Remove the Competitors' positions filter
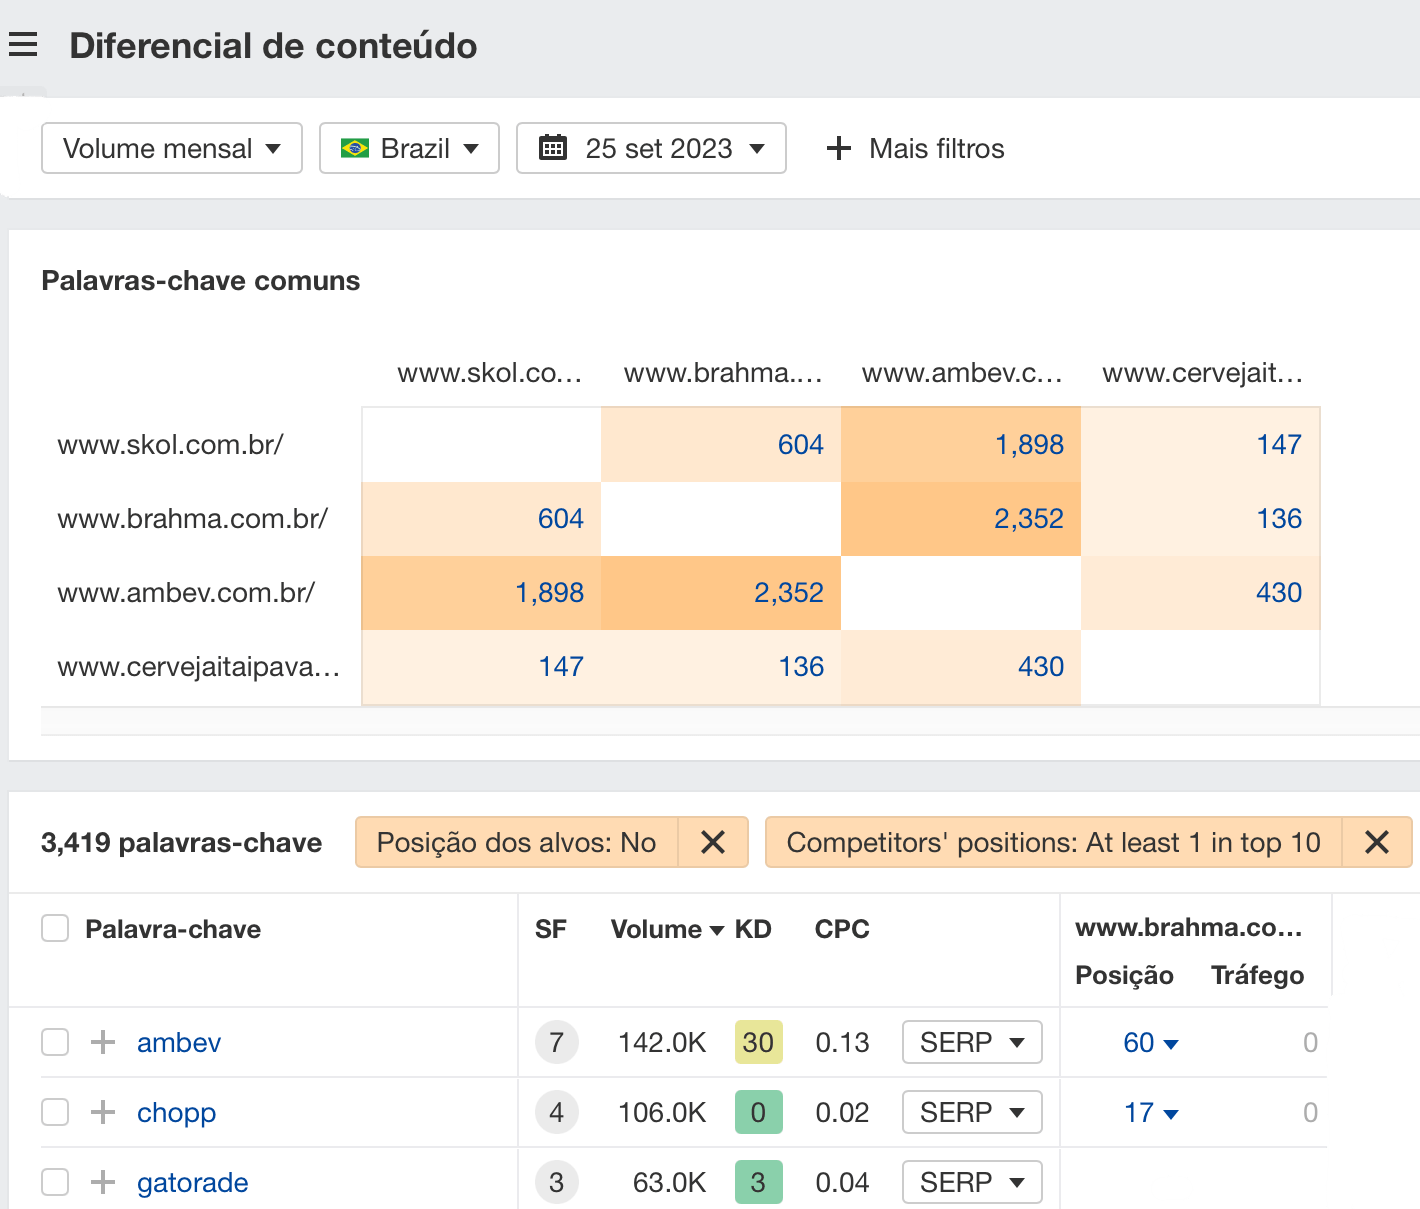 coord(1376,843)
